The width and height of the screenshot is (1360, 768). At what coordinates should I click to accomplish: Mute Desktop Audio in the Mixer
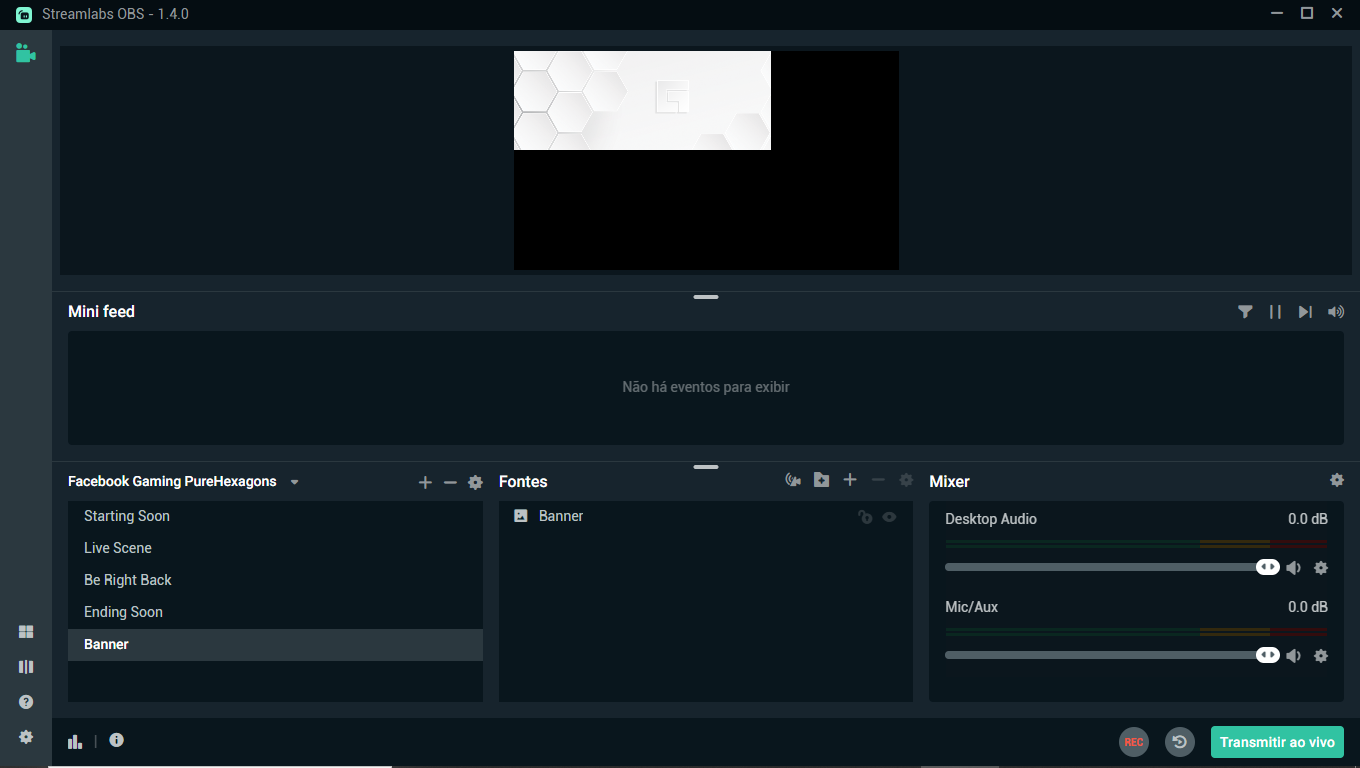pyautogui.click(x=1293, y=567)
